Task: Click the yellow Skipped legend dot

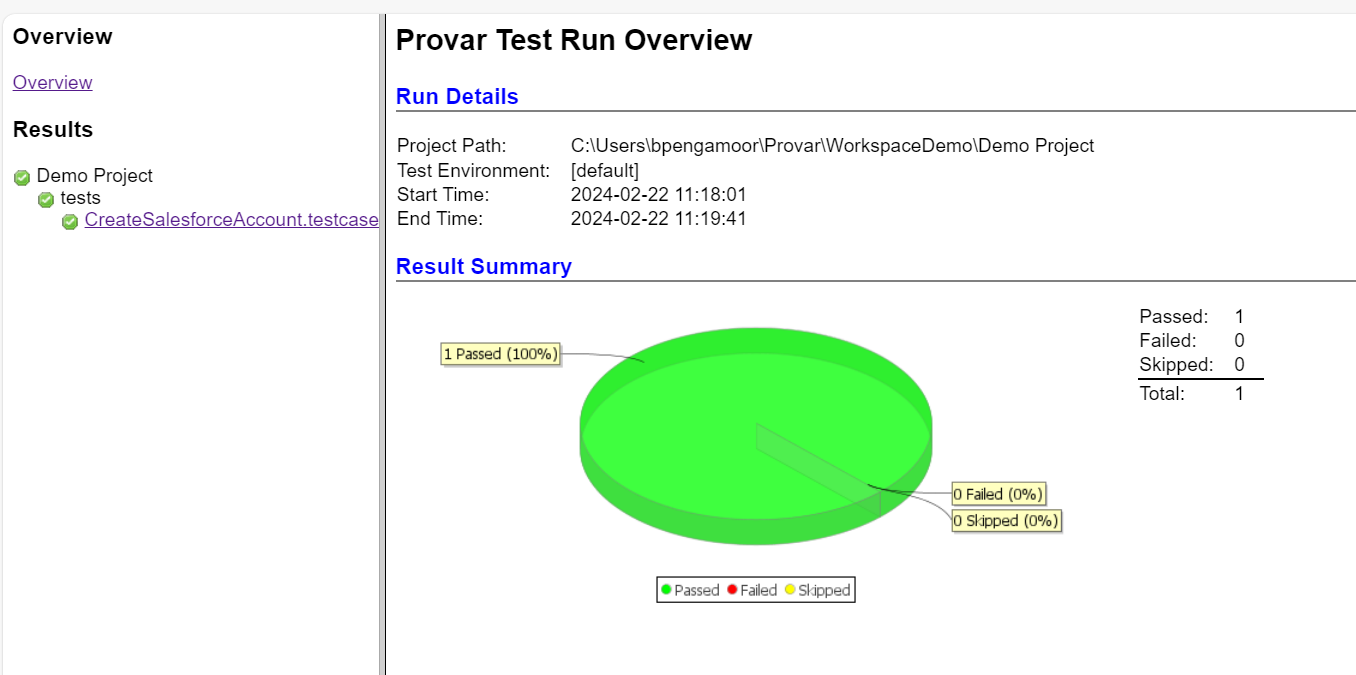Action: coord(790,590)
